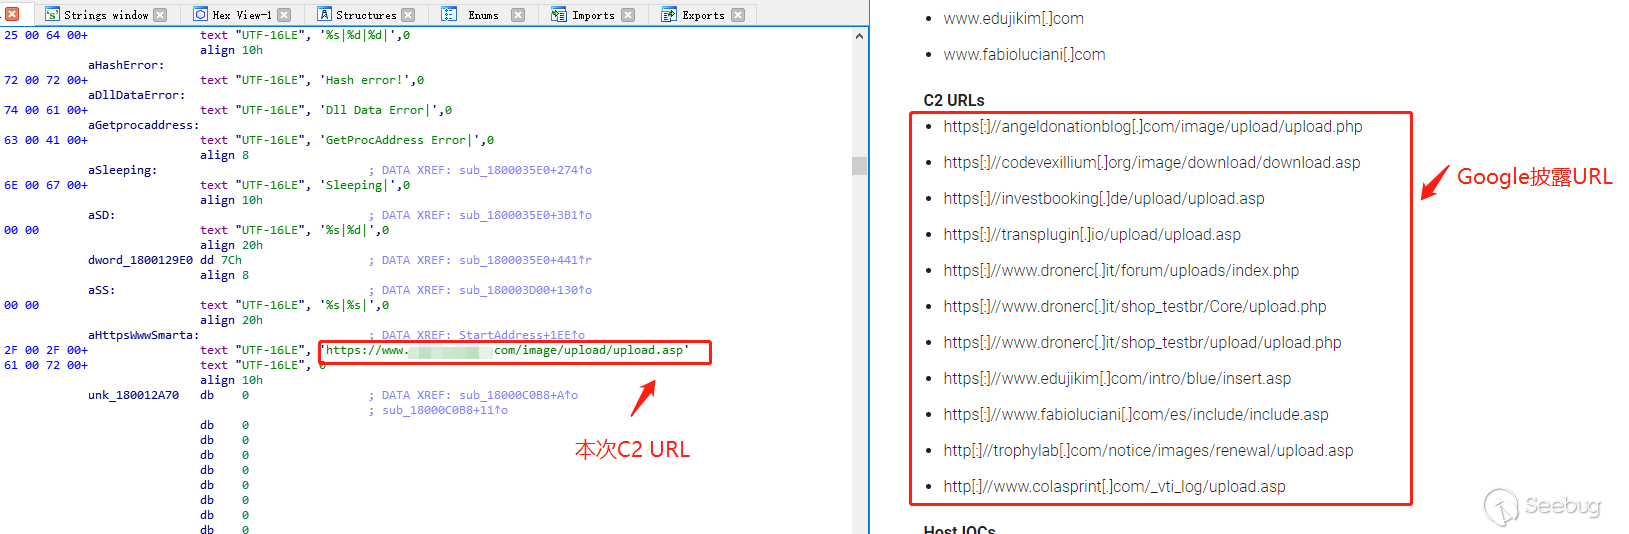Click the Structures tab icon
Screen dimensions: 1629x534
[324, 15]
